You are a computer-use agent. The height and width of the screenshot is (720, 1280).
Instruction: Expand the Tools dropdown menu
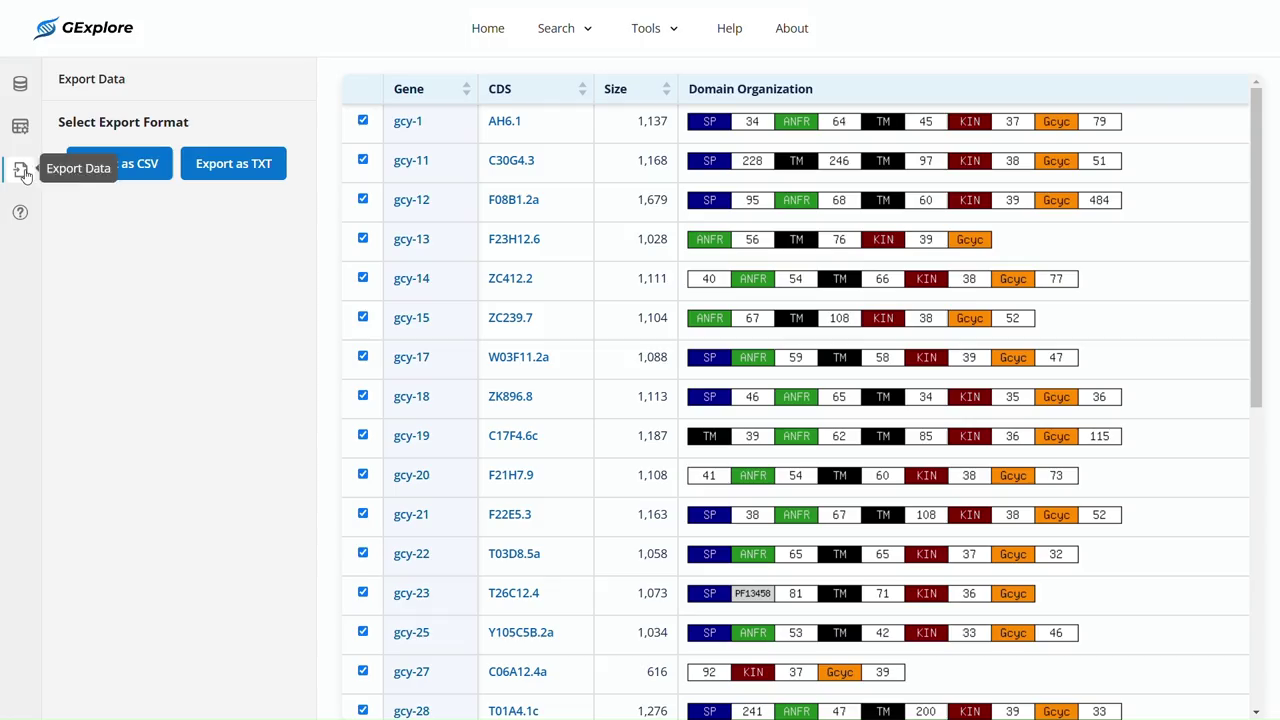pos(655,28)
